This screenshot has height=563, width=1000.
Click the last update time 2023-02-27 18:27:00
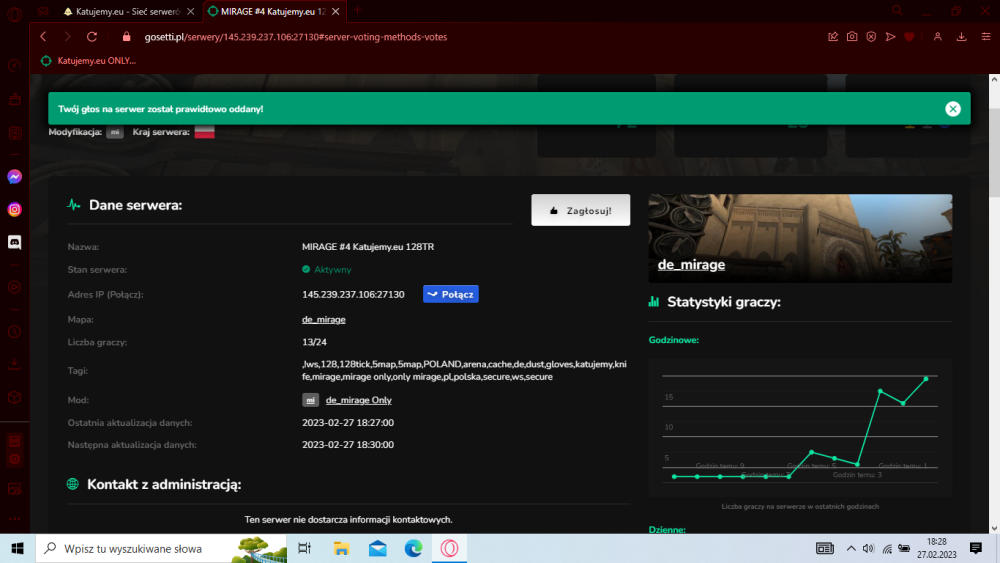tap(348, 423)
